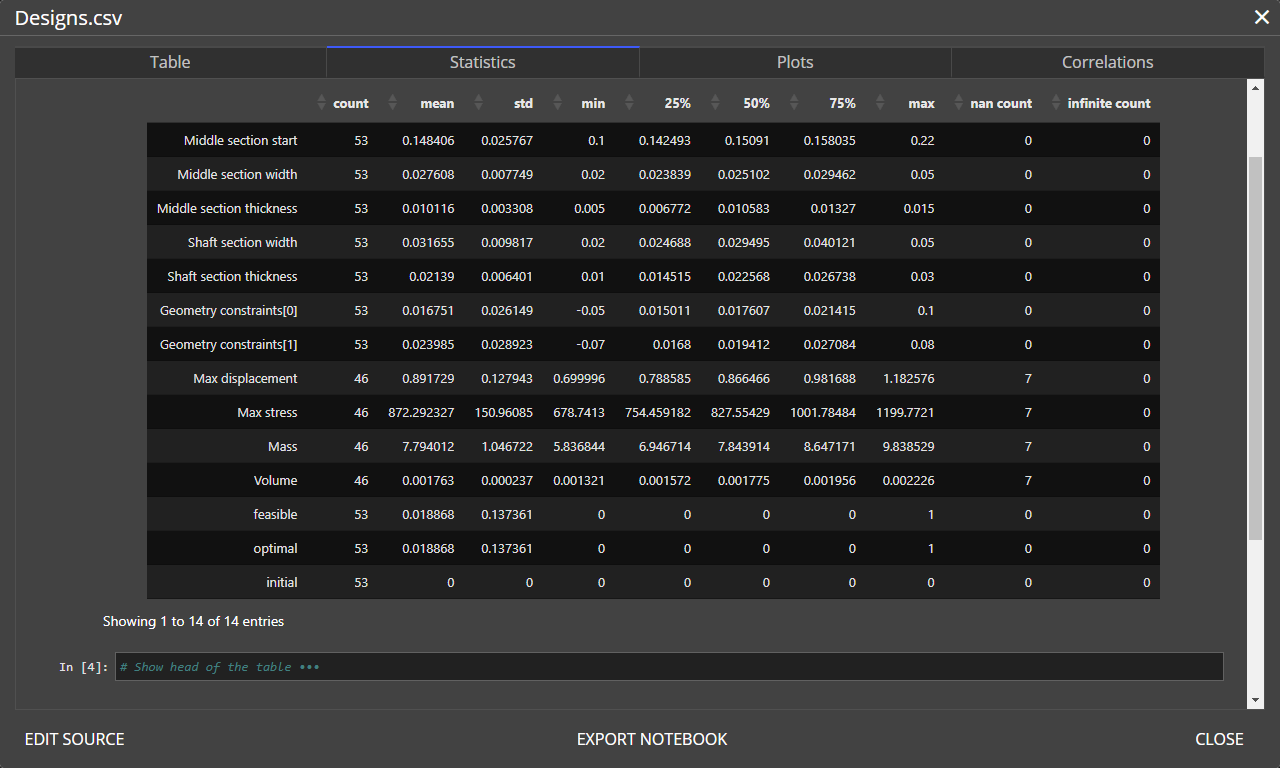Expand the collapsed code cell ellipsis

coord(309,667)
